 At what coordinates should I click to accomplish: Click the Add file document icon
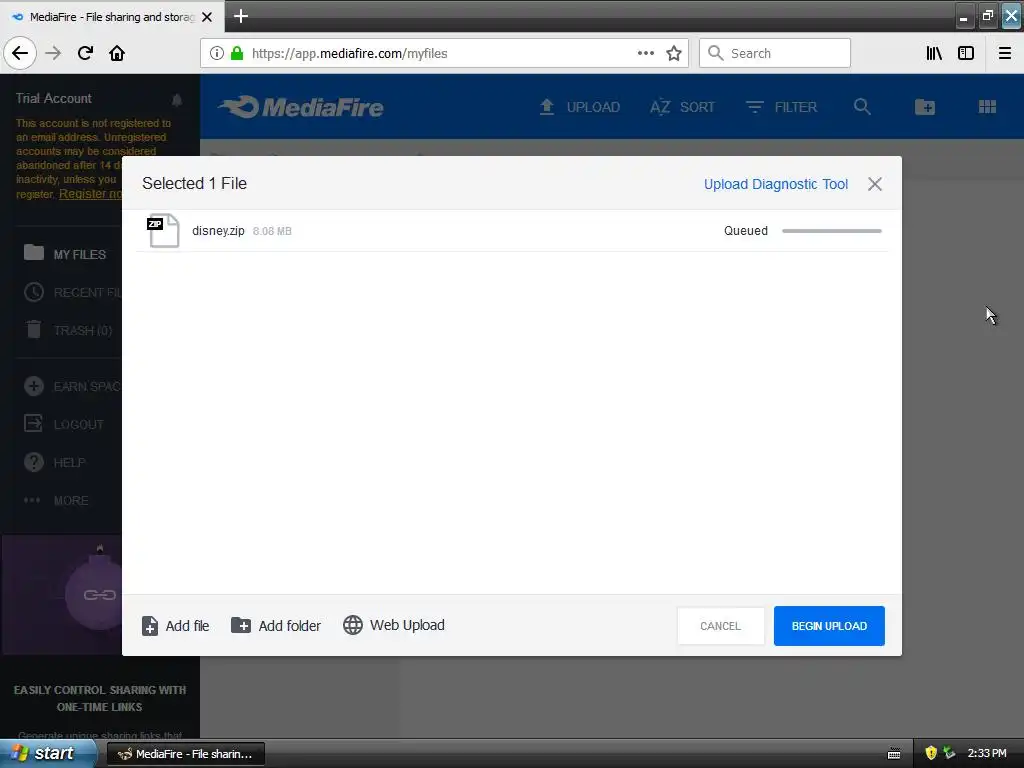150,626
